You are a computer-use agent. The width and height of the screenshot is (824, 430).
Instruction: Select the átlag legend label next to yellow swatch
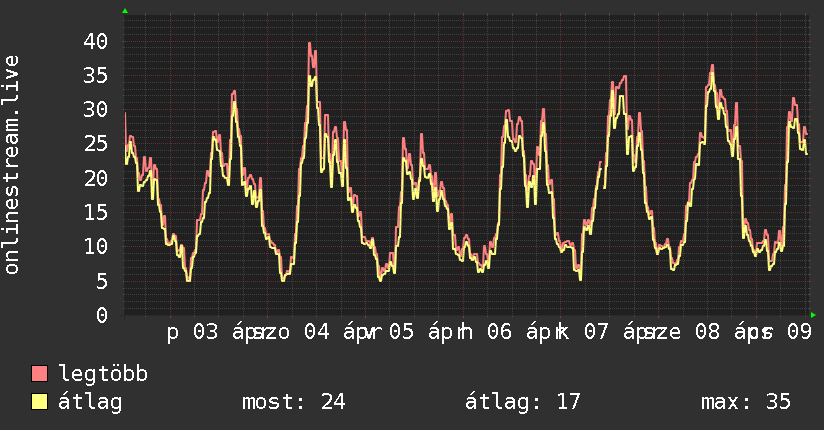(90, 402)
